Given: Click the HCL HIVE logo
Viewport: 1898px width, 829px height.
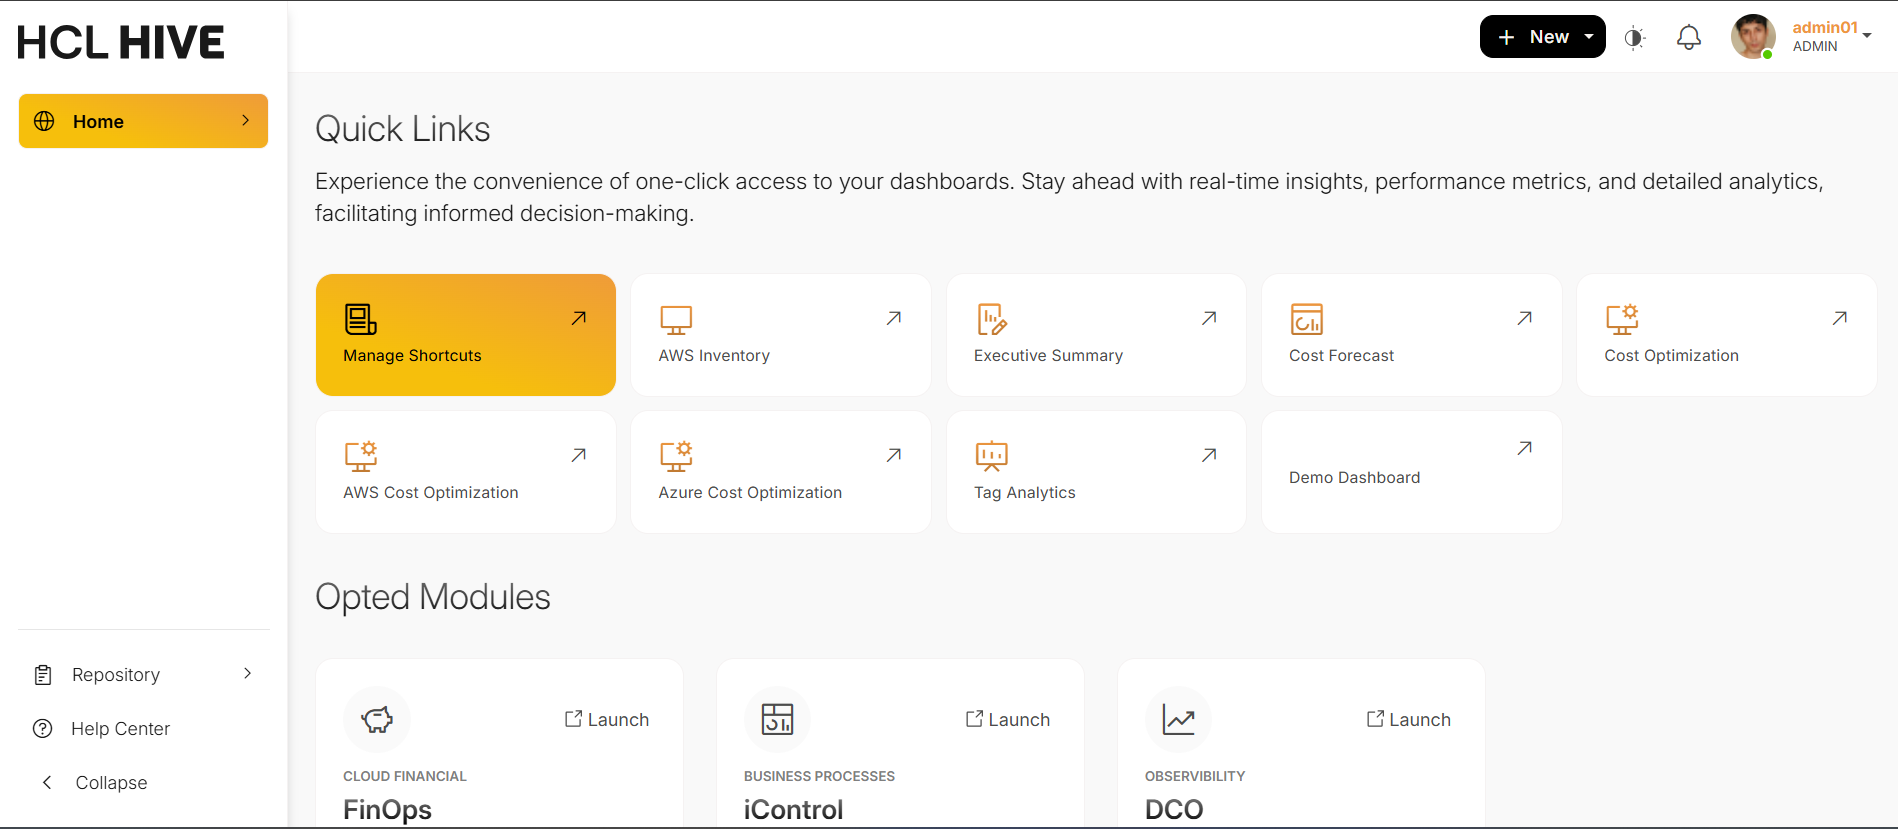Looking at the screenshot, I should click(x=121, y=42).
